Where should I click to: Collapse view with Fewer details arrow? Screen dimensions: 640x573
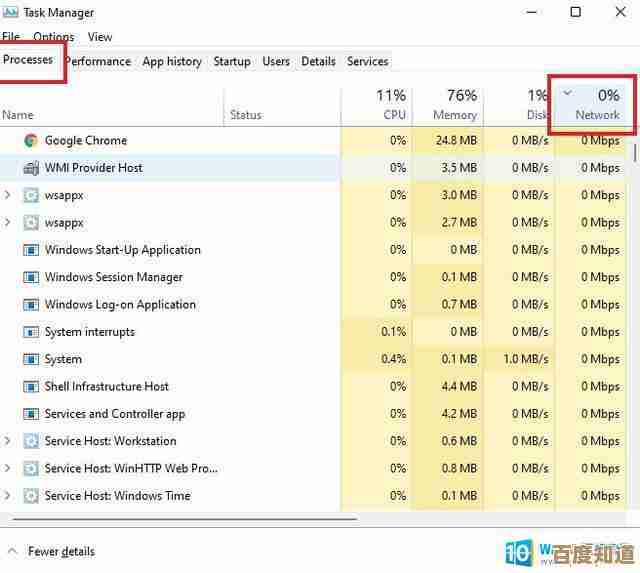(x=13, y=551)
